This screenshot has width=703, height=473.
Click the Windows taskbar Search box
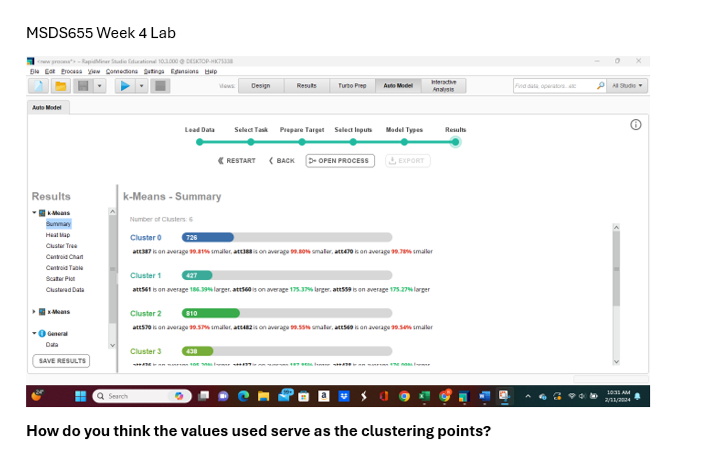point(142,396)
